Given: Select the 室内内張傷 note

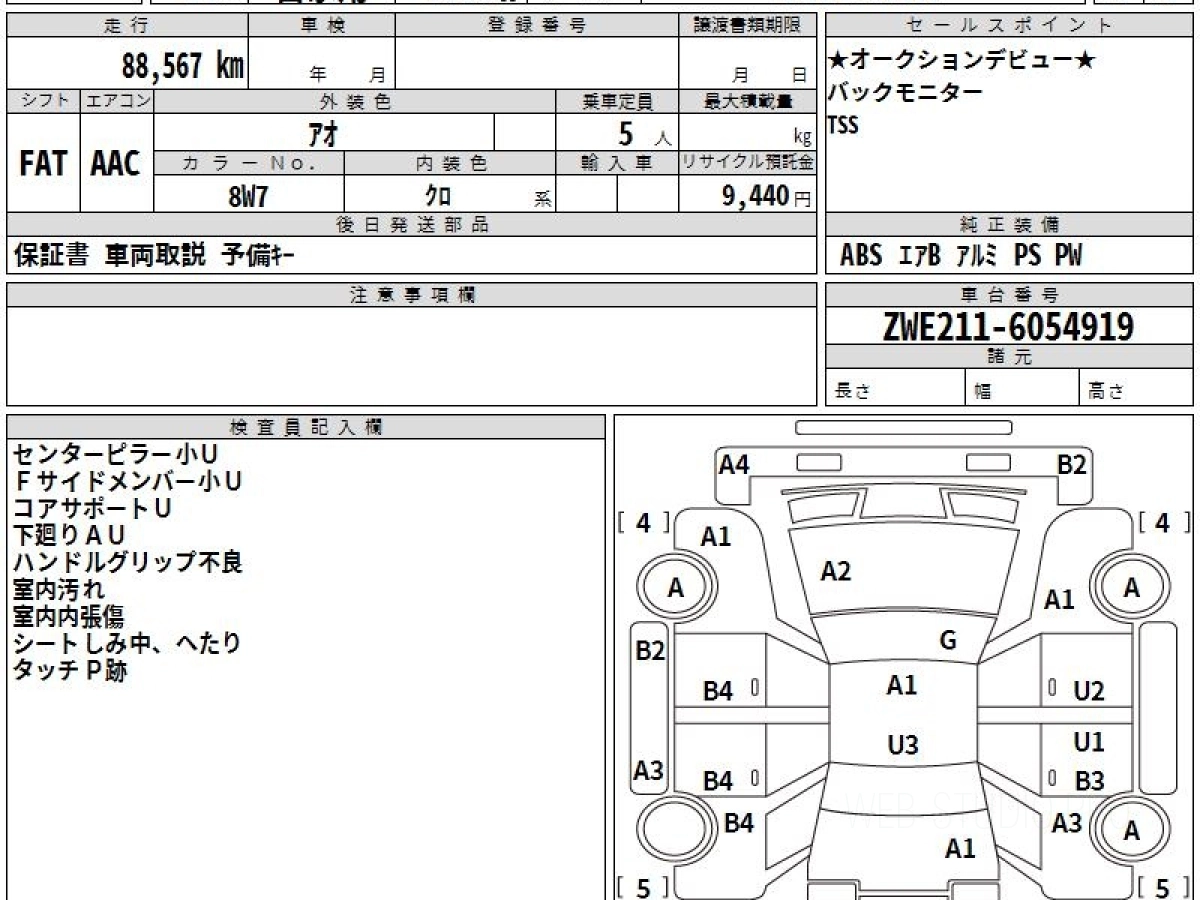Looking at the screenshot, I should 69,616.
